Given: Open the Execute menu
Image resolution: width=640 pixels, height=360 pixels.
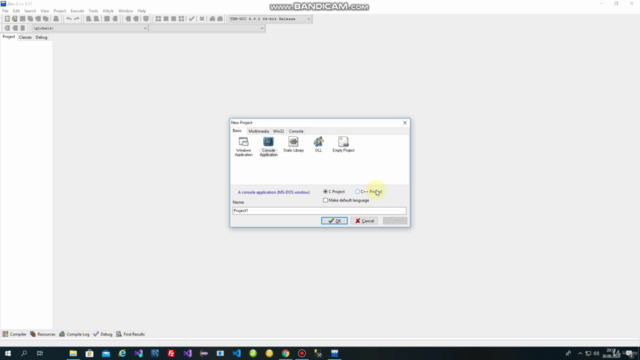Looking at the screenshot, I should pyautogui.click(x=77, y=11).
